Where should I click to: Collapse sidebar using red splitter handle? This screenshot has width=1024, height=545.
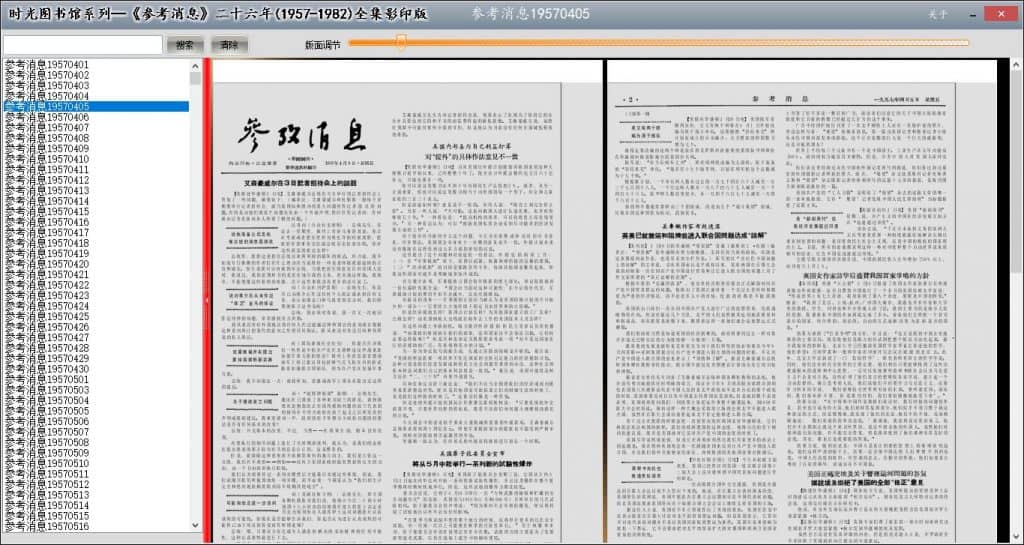(207, 299)
